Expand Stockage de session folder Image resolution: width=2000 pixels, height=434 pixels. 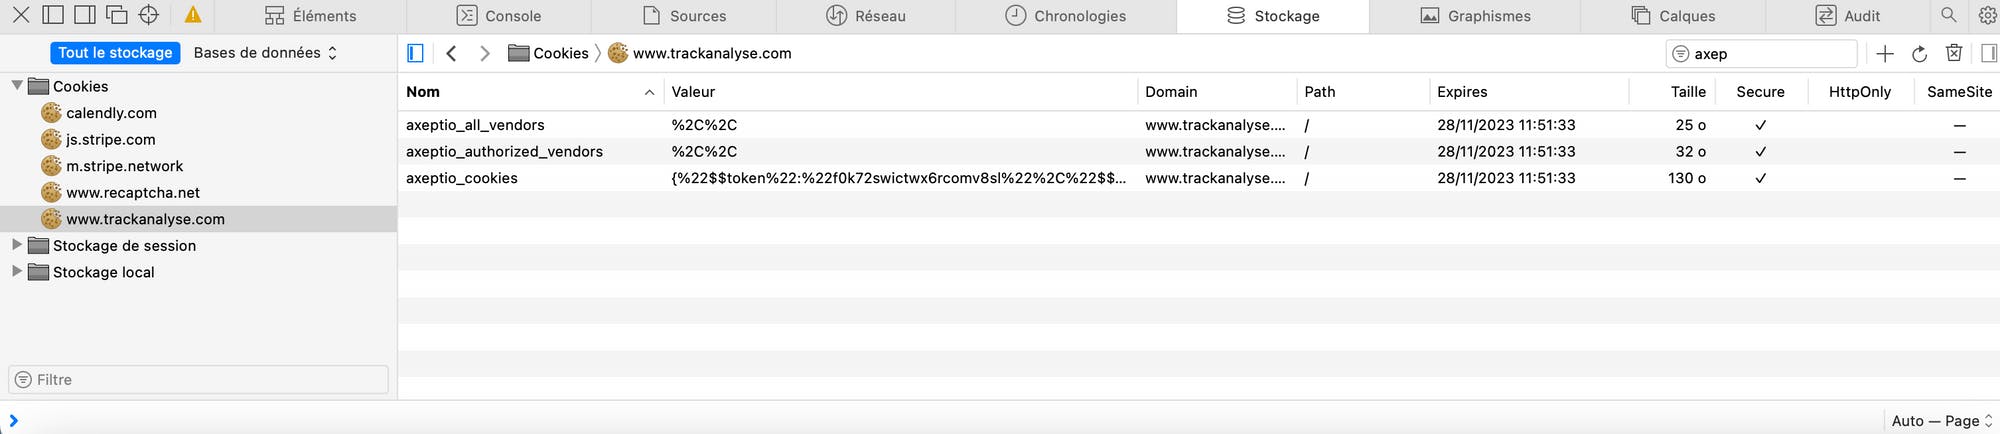pos(16,245)
